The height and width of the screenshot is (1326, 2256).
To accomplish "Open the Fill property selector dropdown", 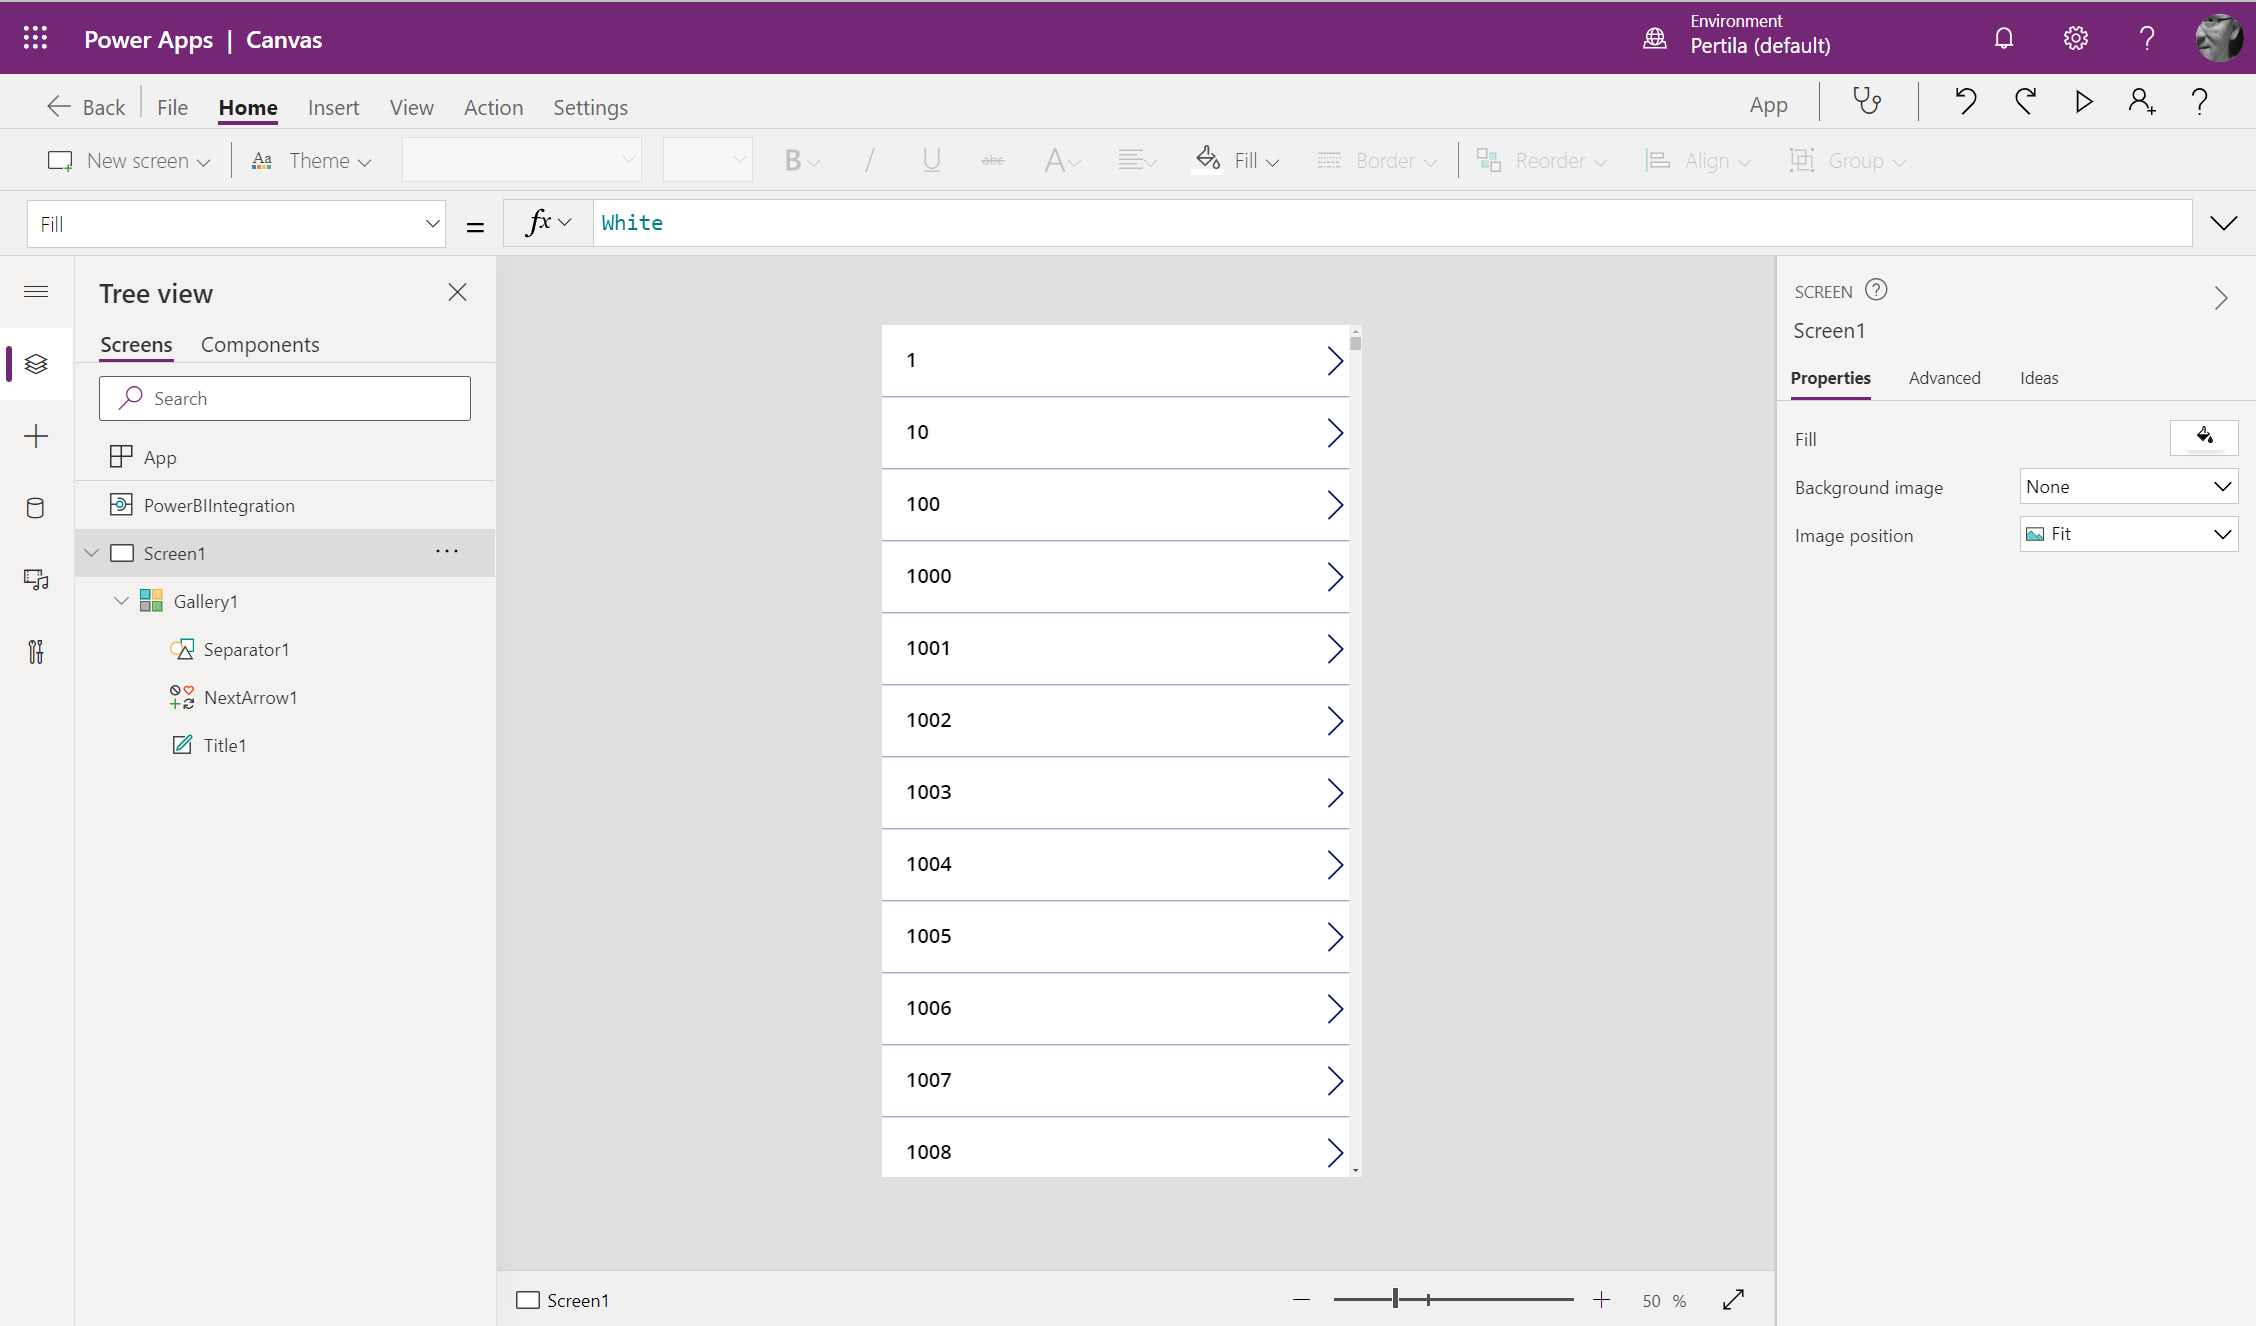I will (x=236, y=224).
